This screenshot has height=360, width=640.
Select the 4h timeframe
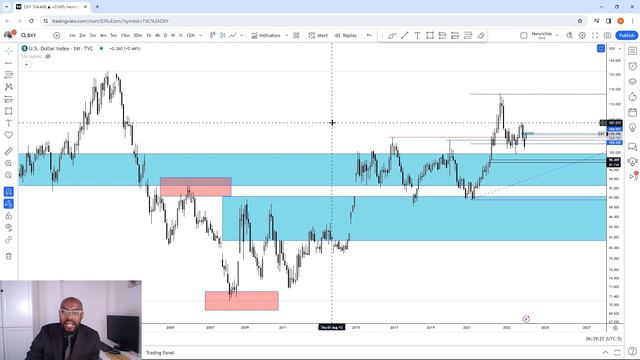[157, 36]
